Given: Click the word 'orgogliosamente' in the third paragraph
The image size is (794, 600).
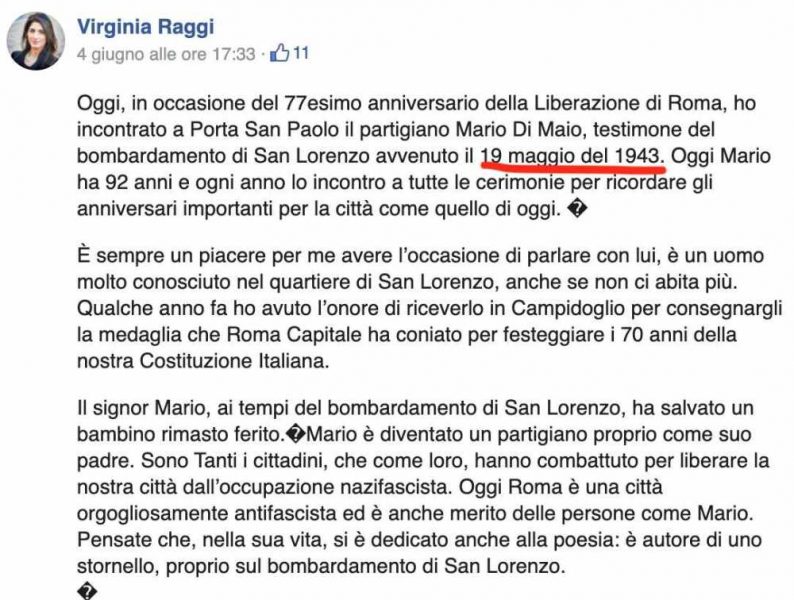Looking at the screenshot, I should pos(152,513).
